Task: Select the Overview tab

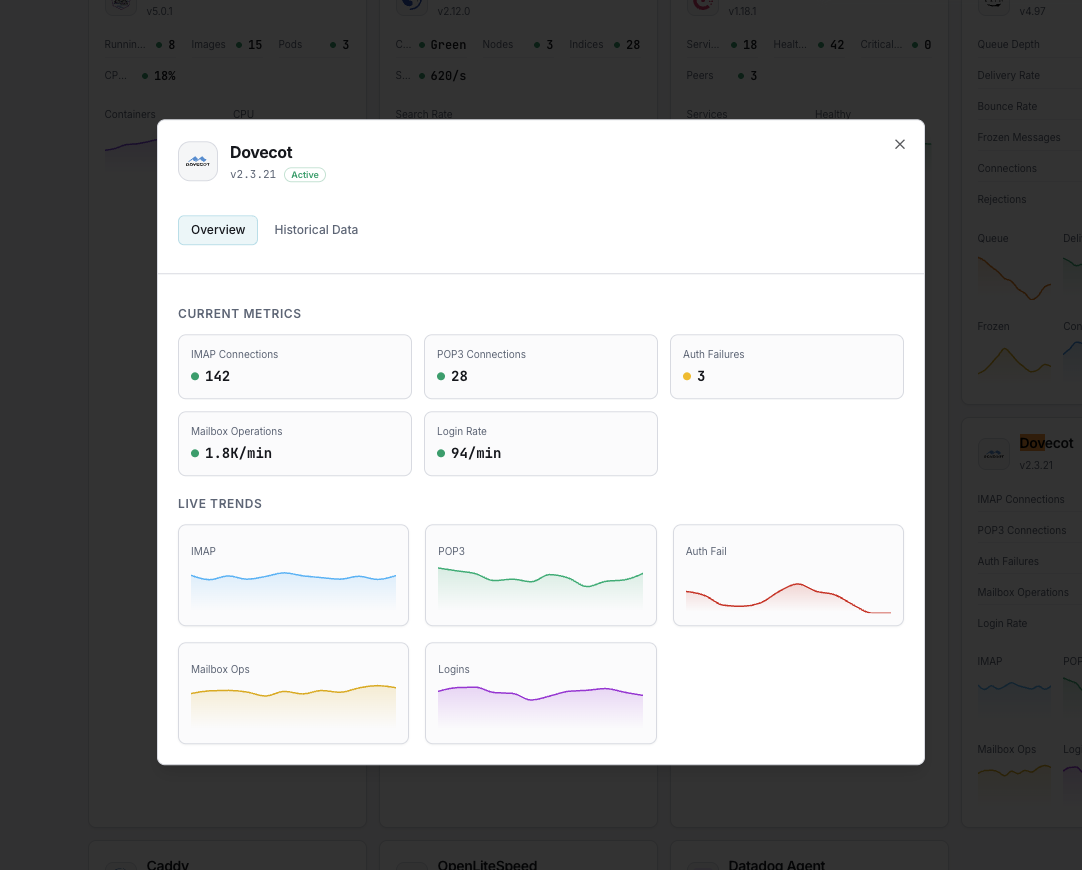Action: 218,230
